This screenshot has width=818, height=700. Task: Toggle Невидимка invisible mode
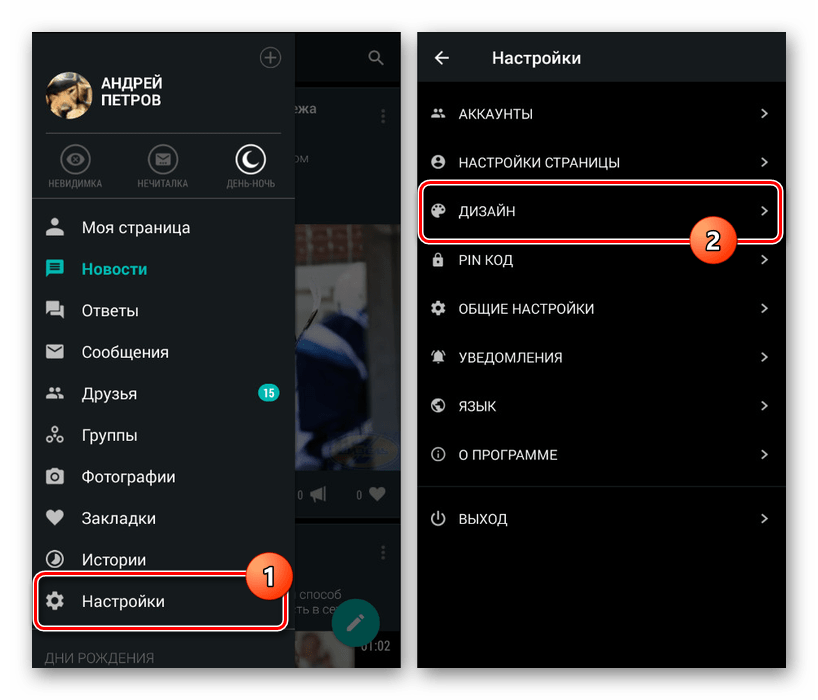tap(76, 160)
